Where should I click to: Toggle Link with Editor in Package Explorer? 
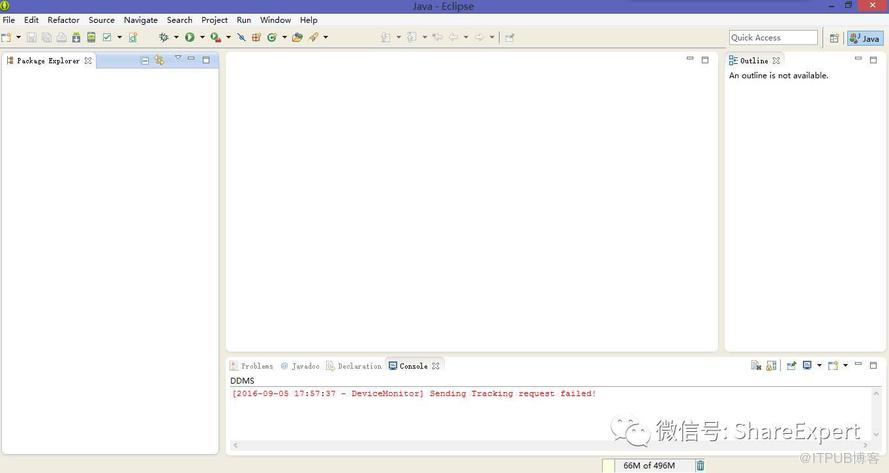pyautogui.click(x=159, y=60)
